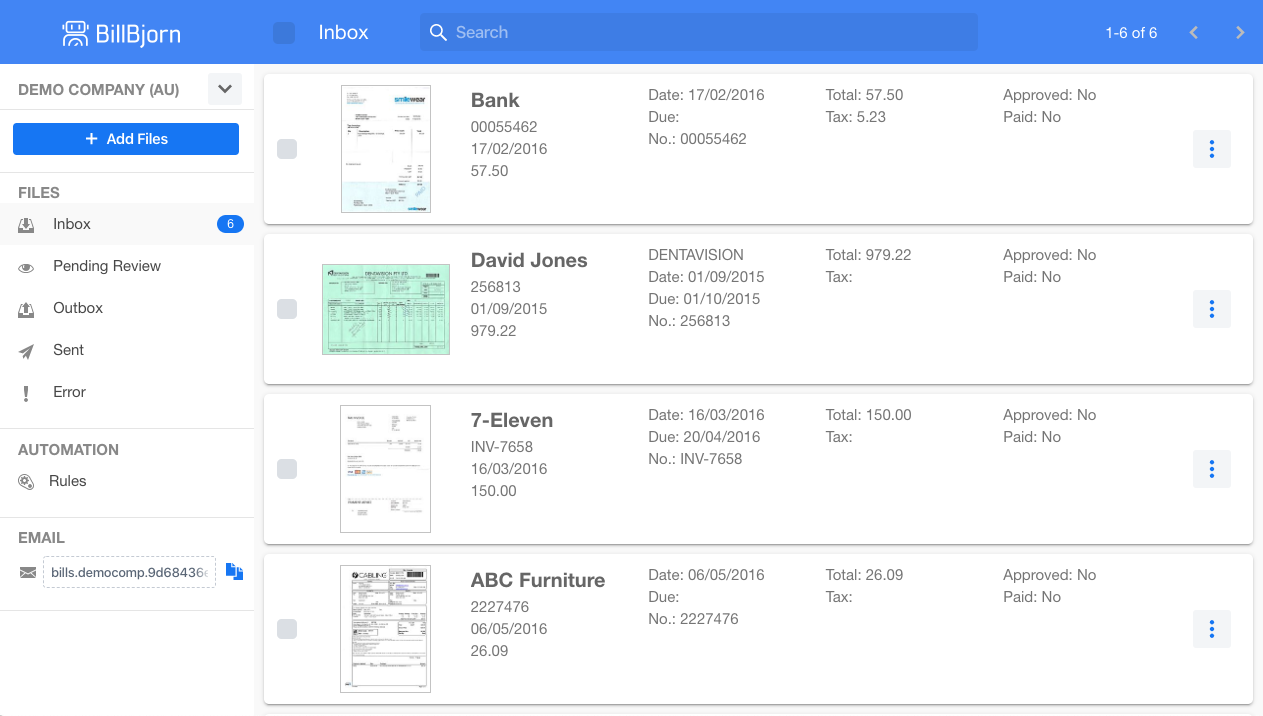Click the Add Files button

(x=126, y=139)
